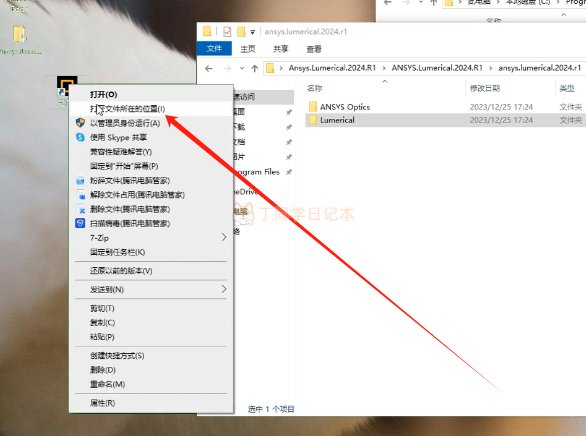Click the 删除文件 delete icon

[81, 209]
